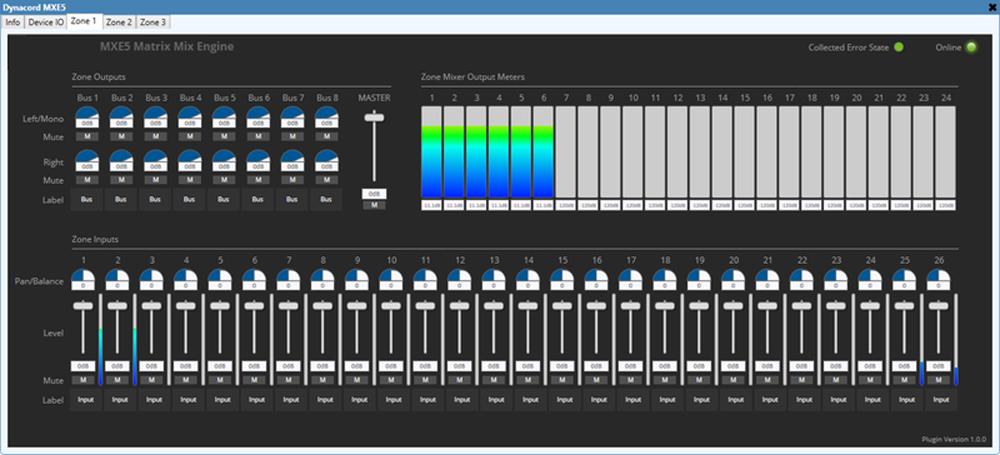This screenshot has width=1000, height=455.
Task: Click input 19 Pan/Balance knob
Action: pyautogui.click(x=700, y=276)
